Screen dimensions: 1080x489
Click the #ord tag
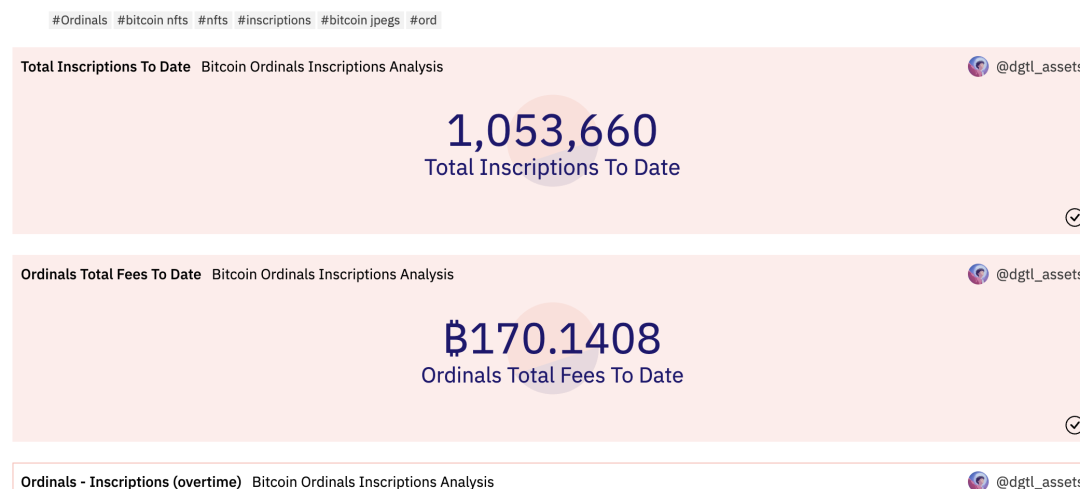pyautogui.click(x=424, y=20)
